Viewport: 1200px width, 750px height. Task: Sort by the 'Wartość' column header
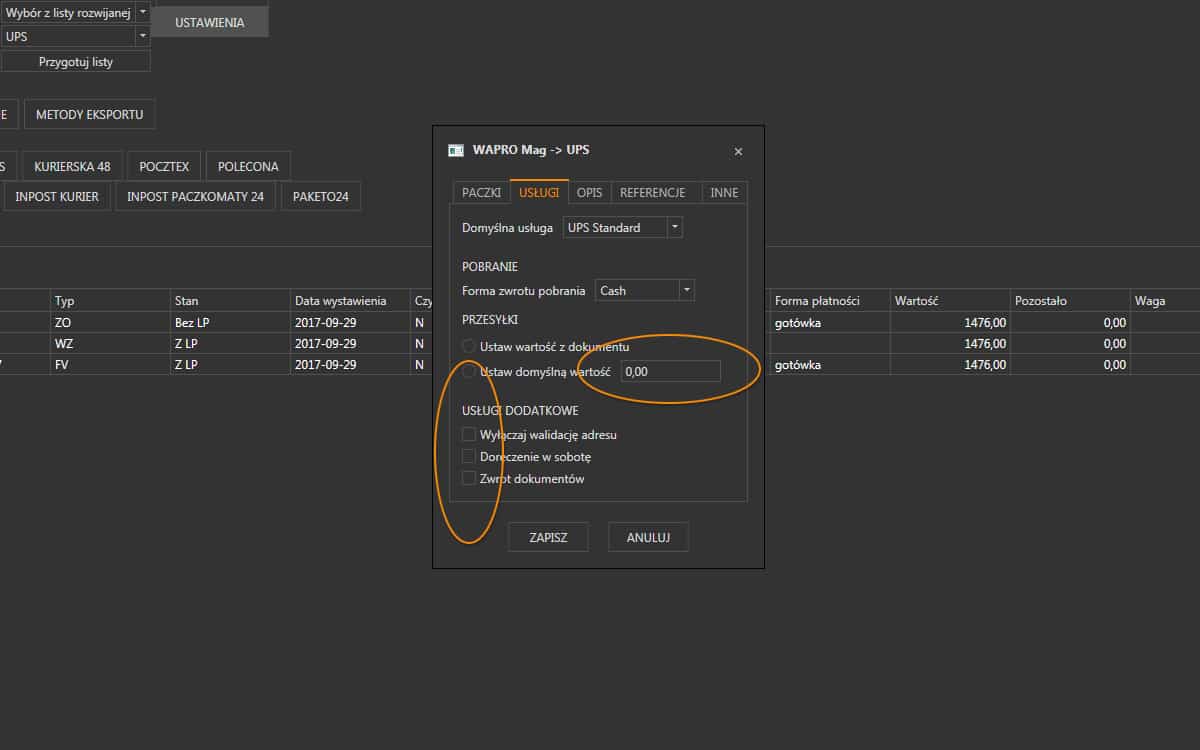[x=950, y=301]
